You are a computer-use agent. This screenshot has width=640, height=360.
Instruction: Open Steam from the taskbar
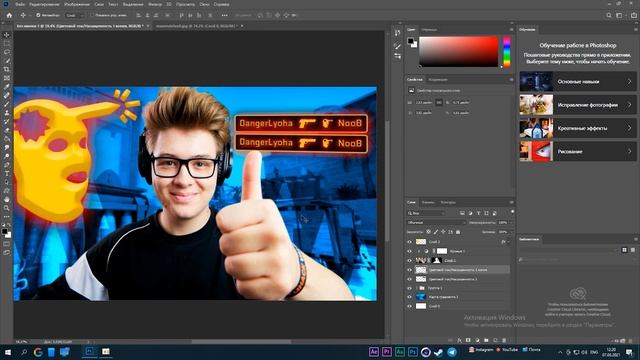(x=439, y=352)
